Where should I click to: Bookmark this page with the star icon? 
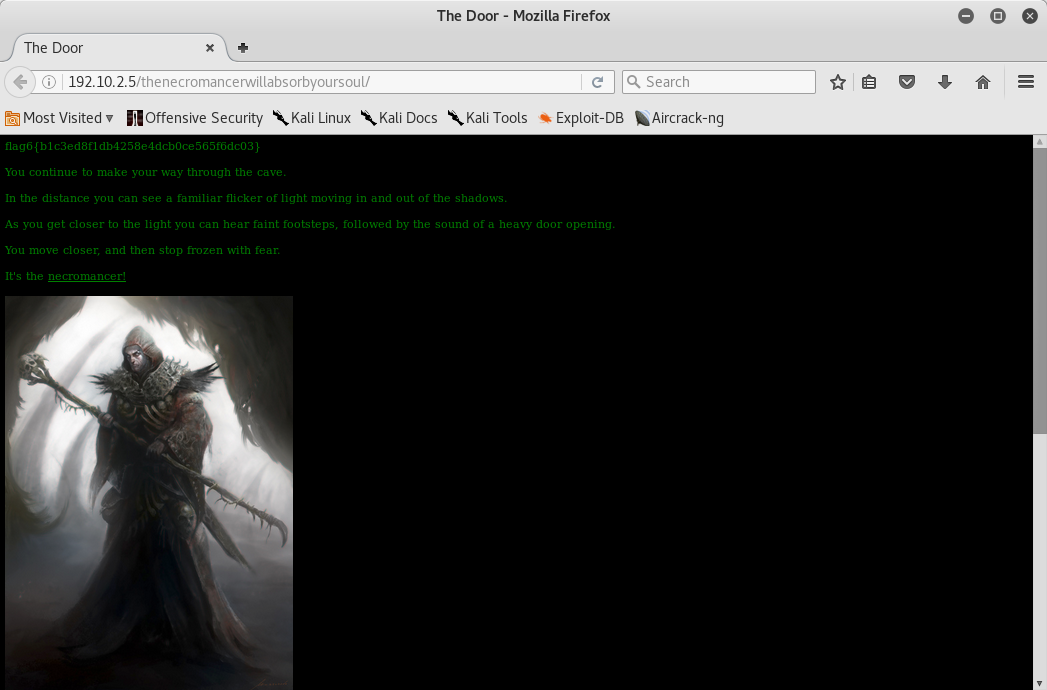click(838, 82)
